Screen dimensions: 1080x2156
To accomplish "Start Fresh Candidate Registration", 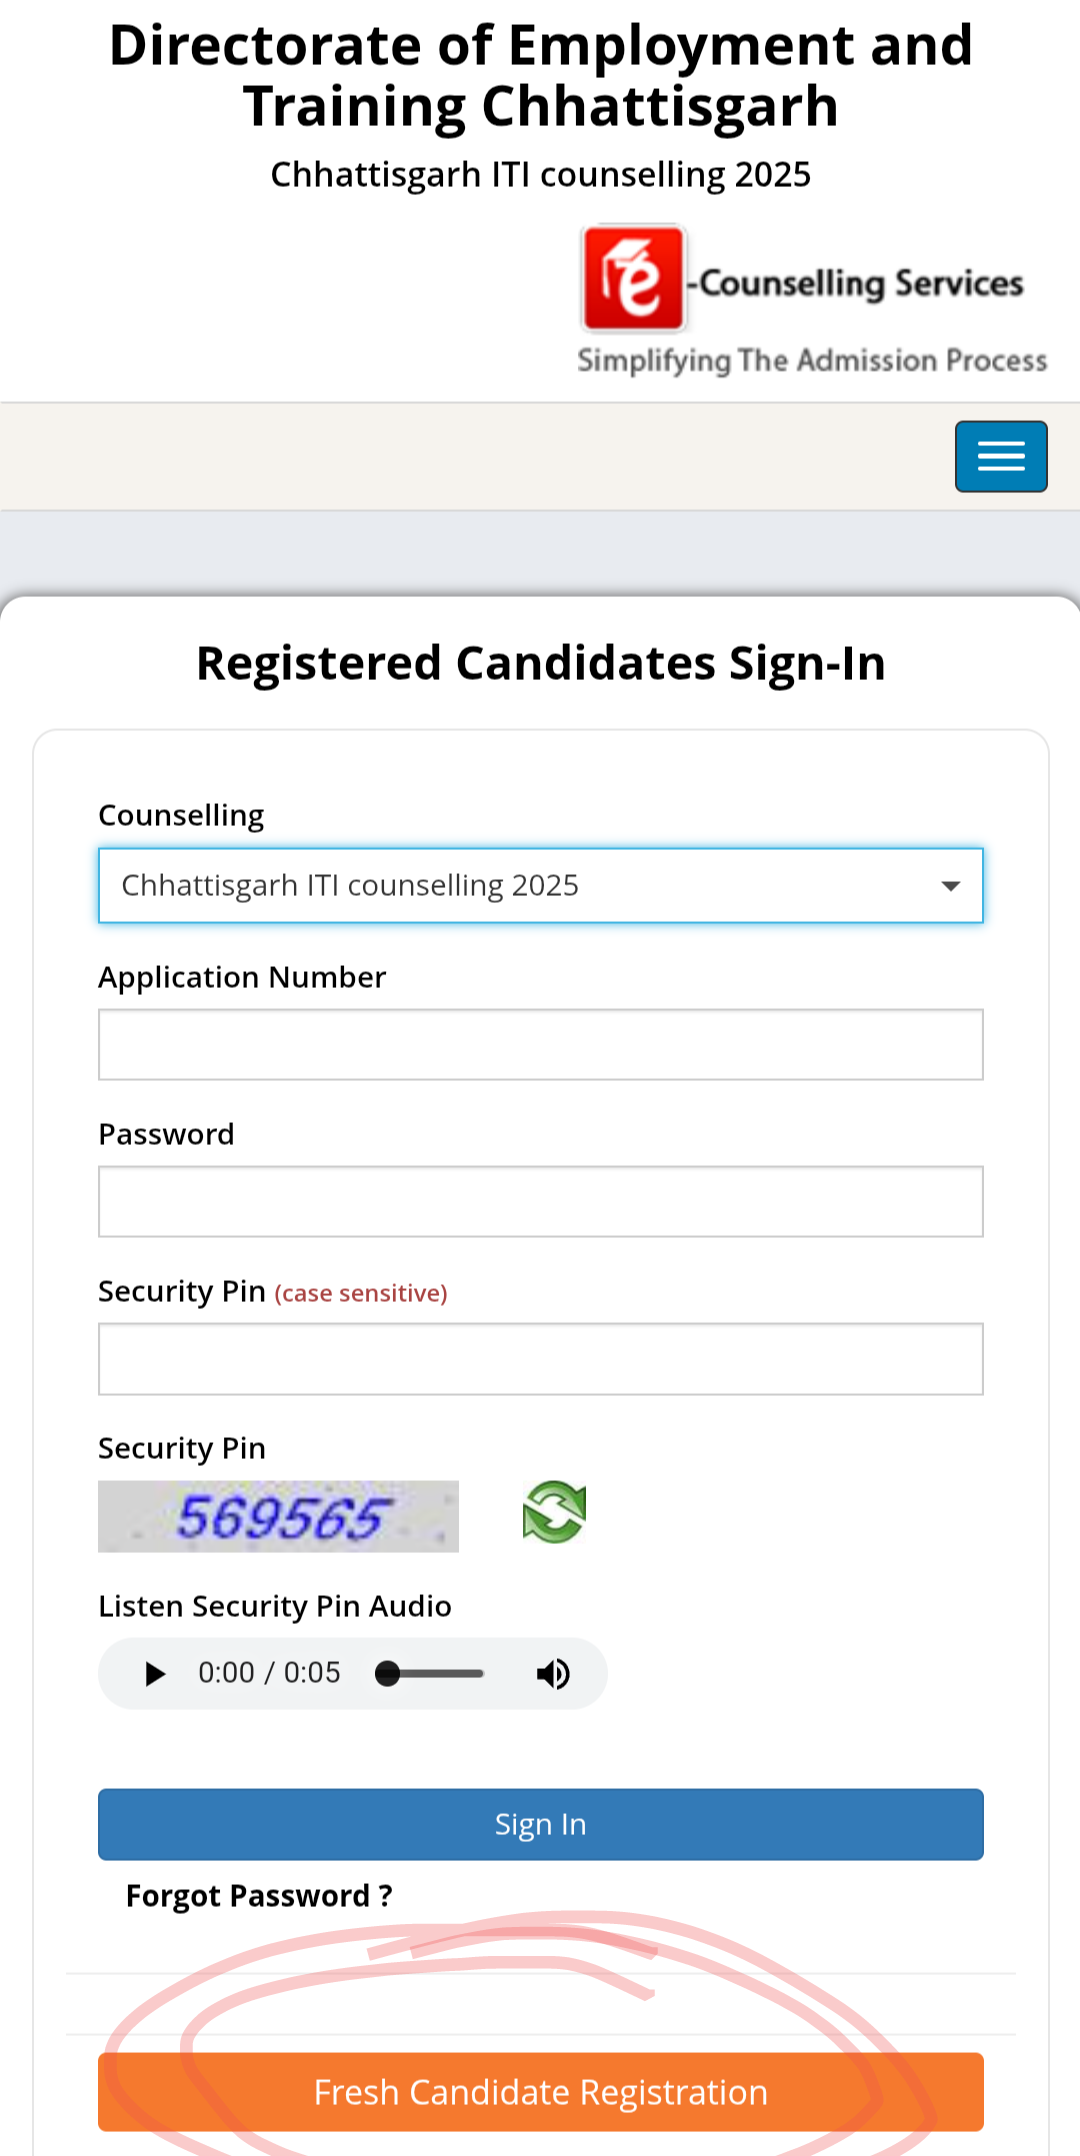I will [541, 2092].
